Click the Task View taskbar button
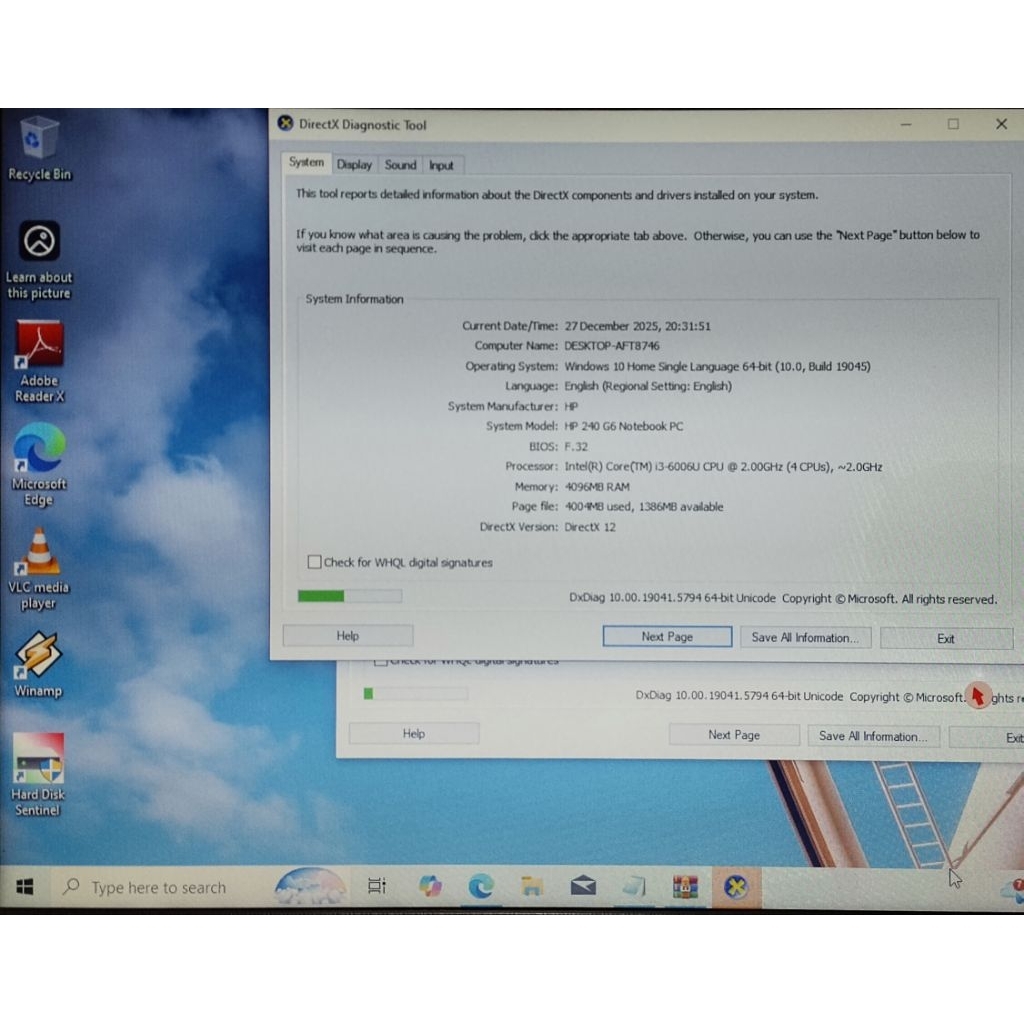Image resolution: width=1024 pixels, height=1024 pixels. click(x=377, y=887)
